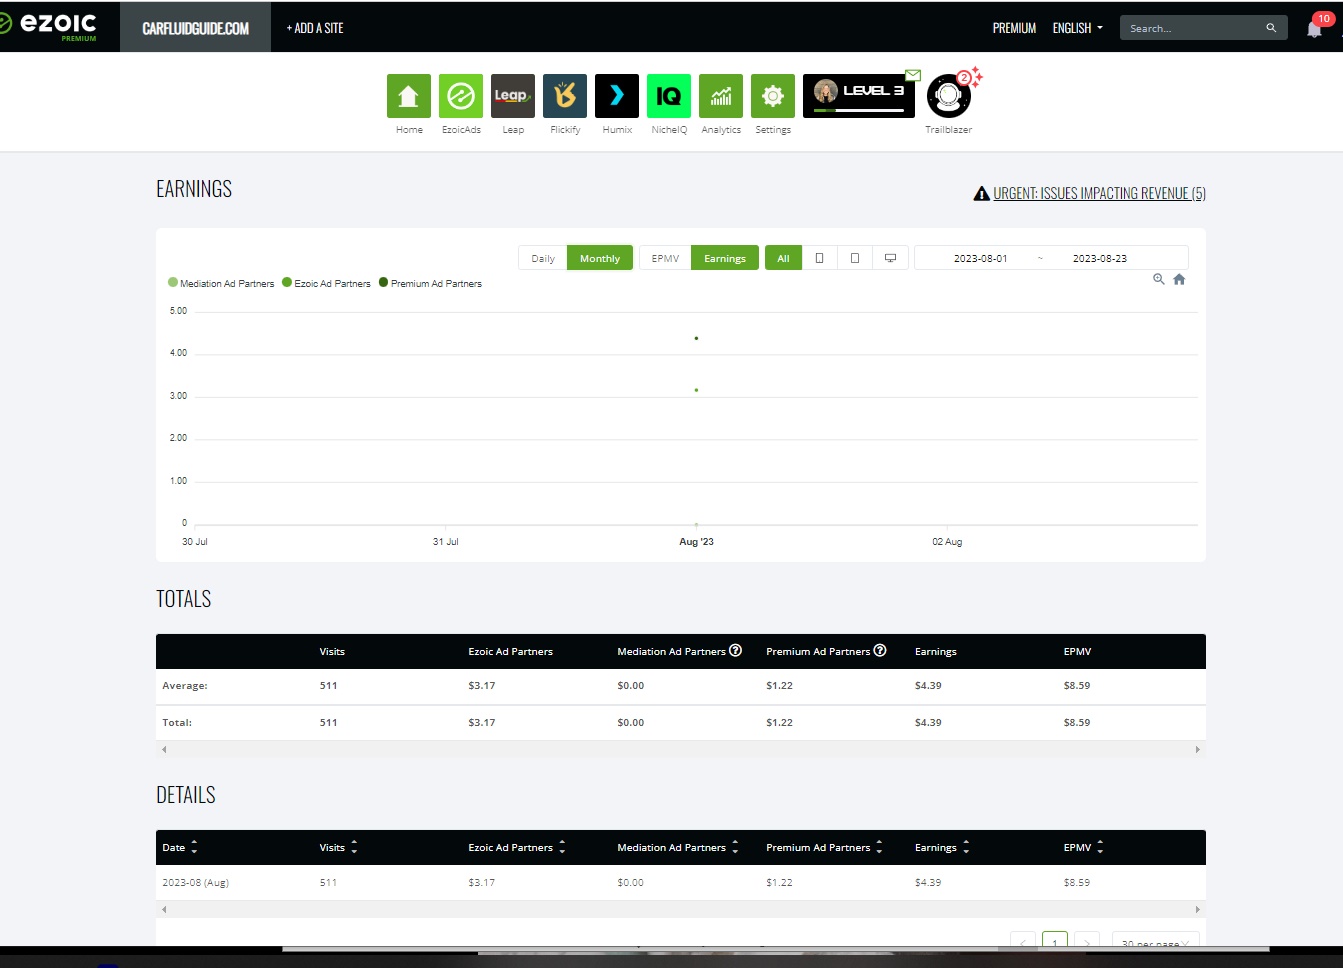Toggle Premium Ad Partners legend series
This screenshot has width=1343, height=968.
(x=431, y=283)
